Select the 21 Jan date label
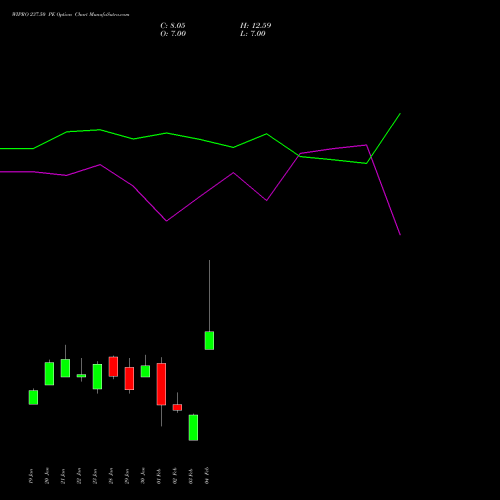Image resolution: width=500 pixels, height=500 pixels. pyautogui.click(x=63, y=476)
